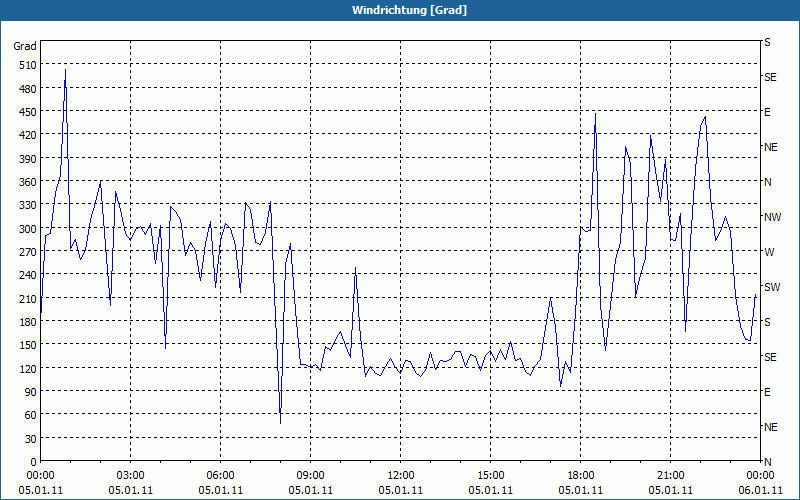800x500 pixels.
Task: Click the 09:00 time axis label
Action: (x=311, y=476)
